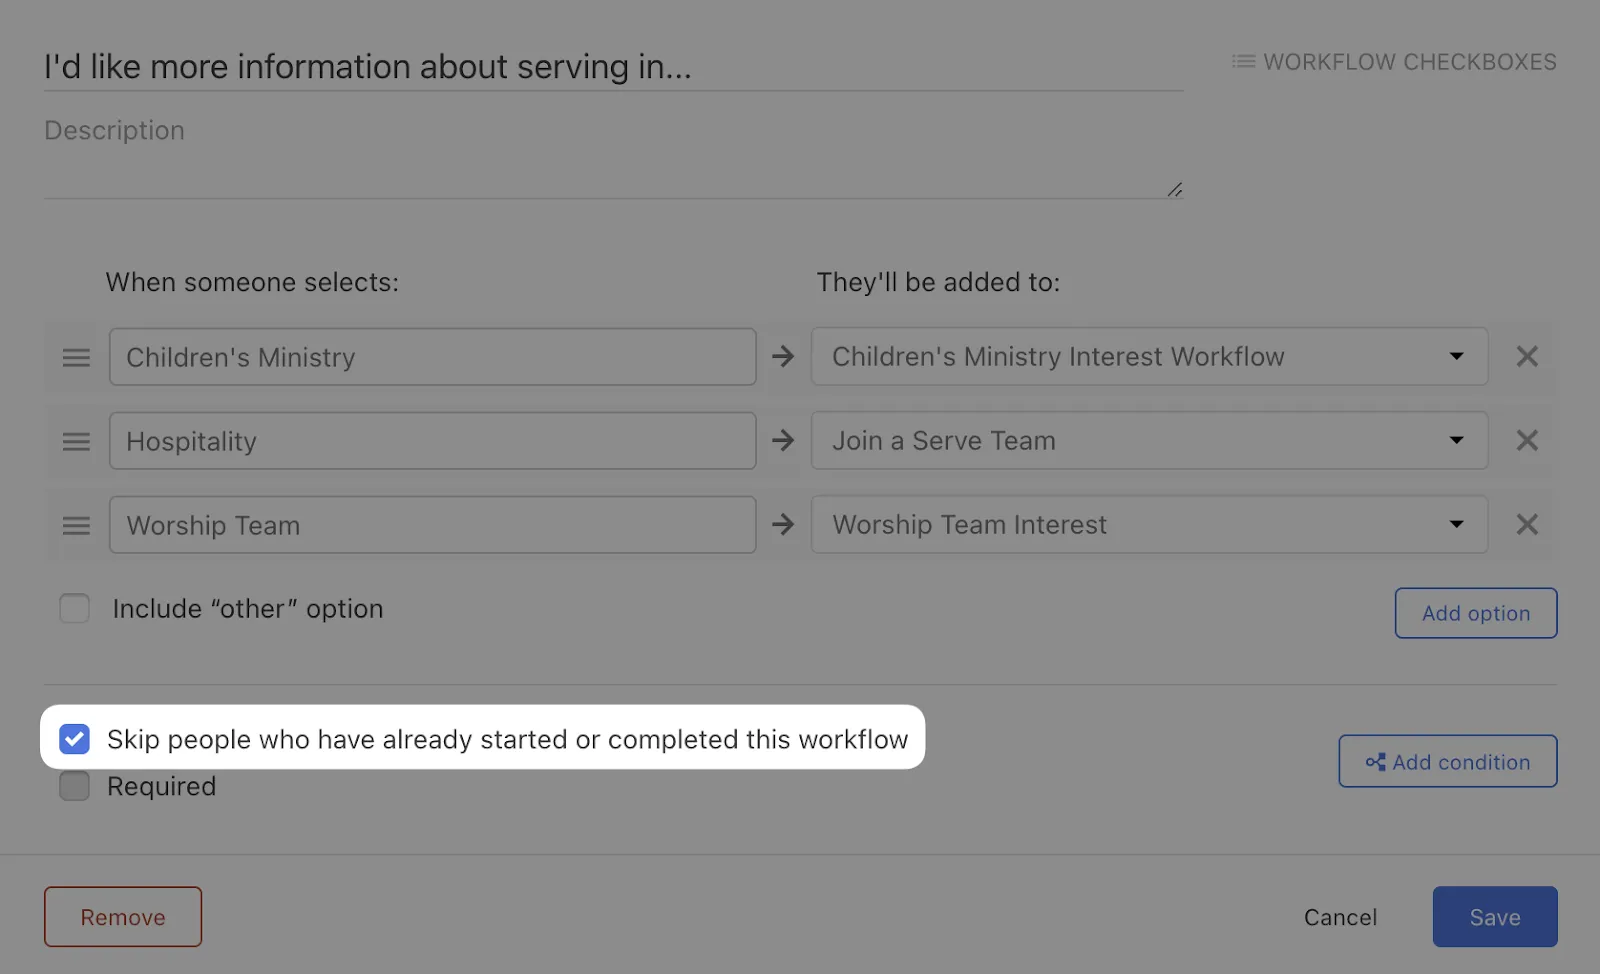Save the workflow checkbox field
The image size is (1600, 974).
pos(1494,917)
